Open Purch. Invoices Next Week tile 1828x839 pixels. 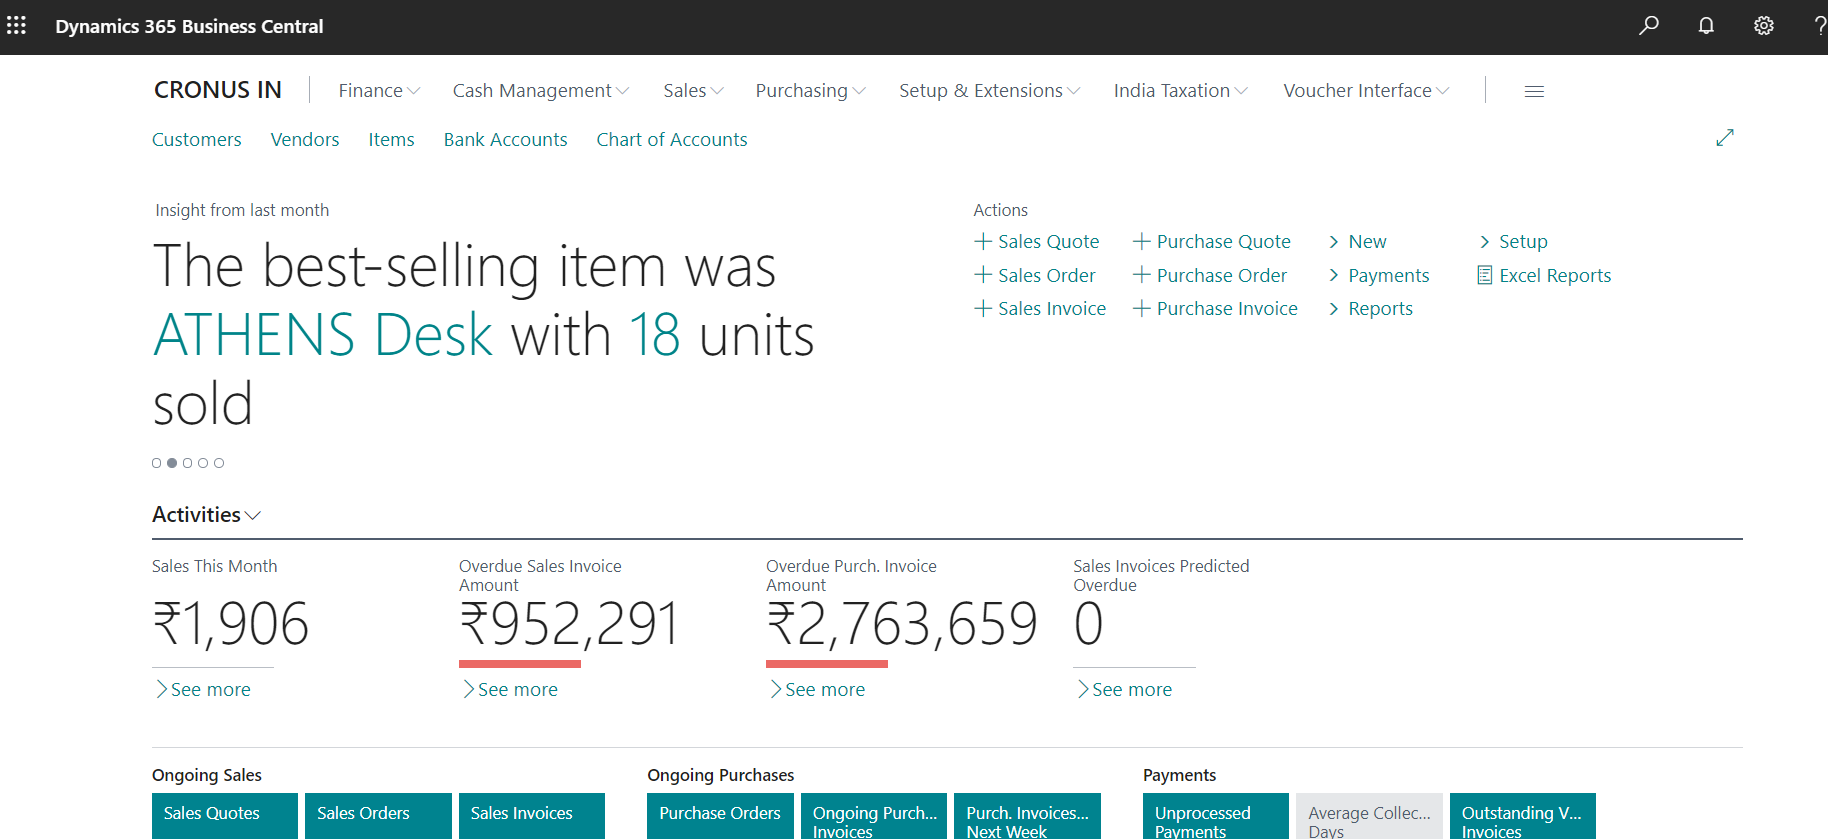pyautogui.click(x=1027, y=816)
